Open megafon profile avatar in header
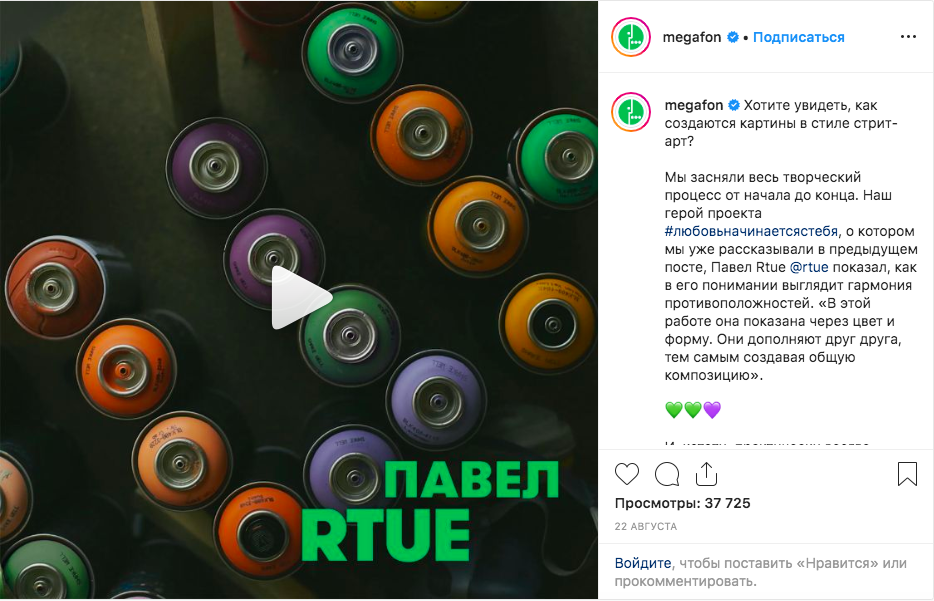Image resolution: width=934 pixels, height=601 pixels. tap(631, 37)
